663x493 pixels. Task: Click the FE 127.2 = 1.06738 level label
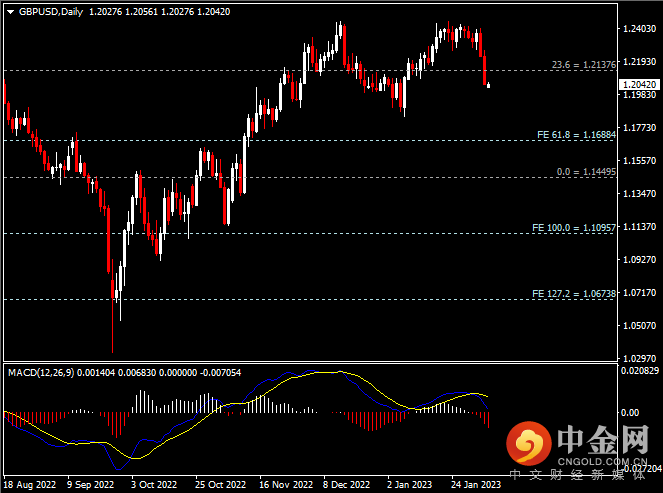(577, 294)
